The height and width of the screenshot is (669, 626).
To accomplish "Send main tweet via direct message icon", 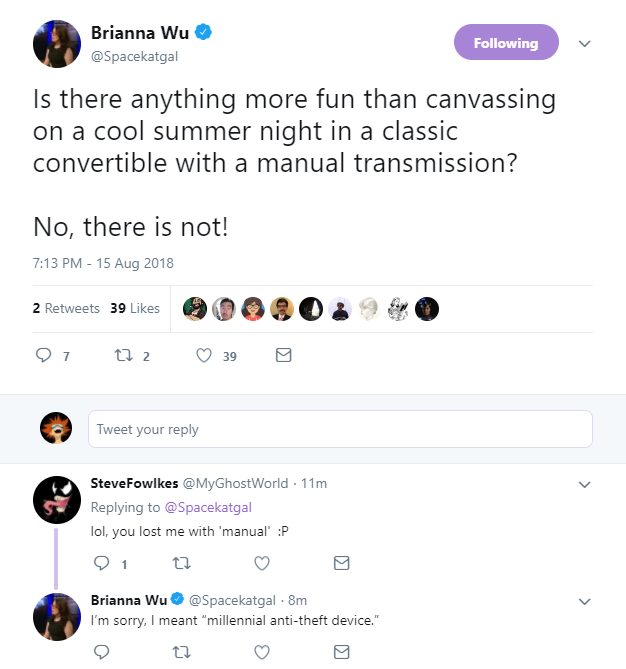I will pyautogui.click(x=283, y=355).
